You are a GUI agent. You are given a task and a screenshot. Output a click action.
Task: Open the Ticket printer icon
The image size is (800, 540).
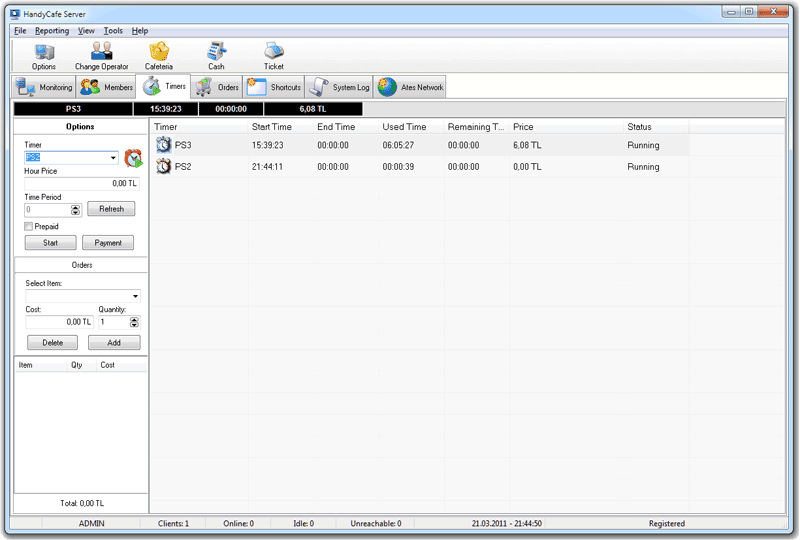tap(273, 53)
